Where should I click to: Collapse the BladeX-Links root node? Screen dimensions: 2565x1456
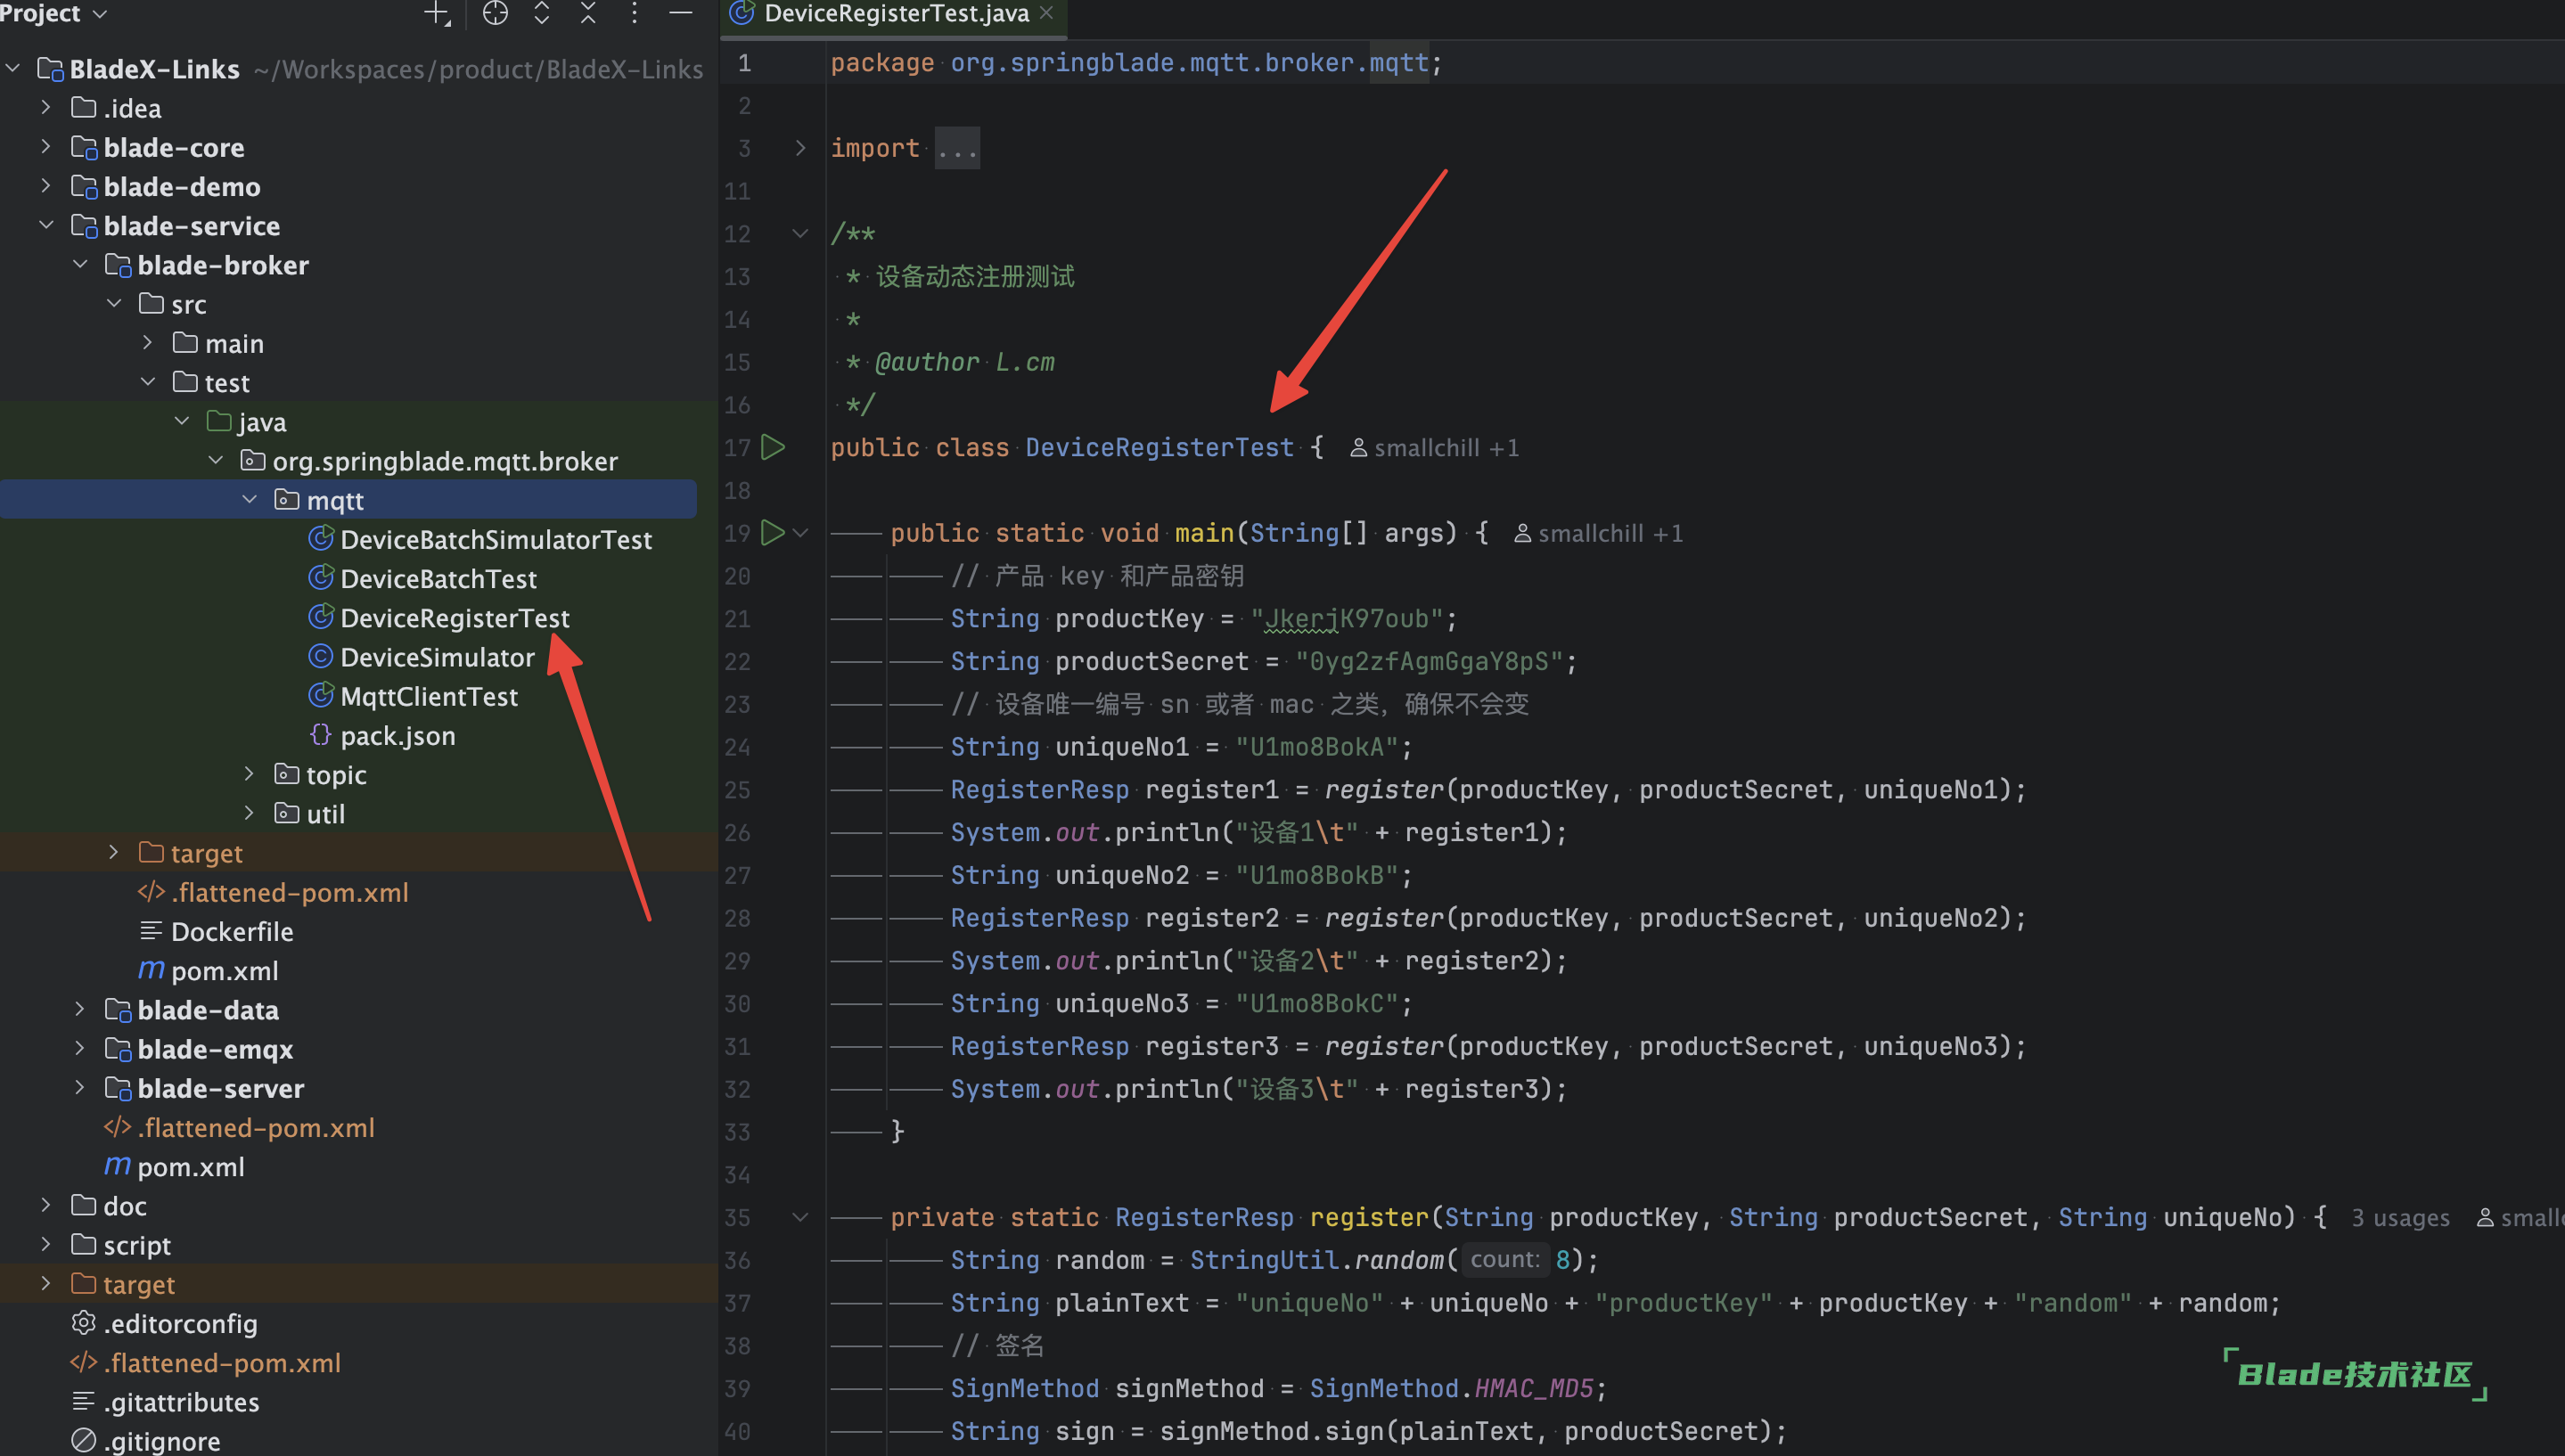point(13,68)
